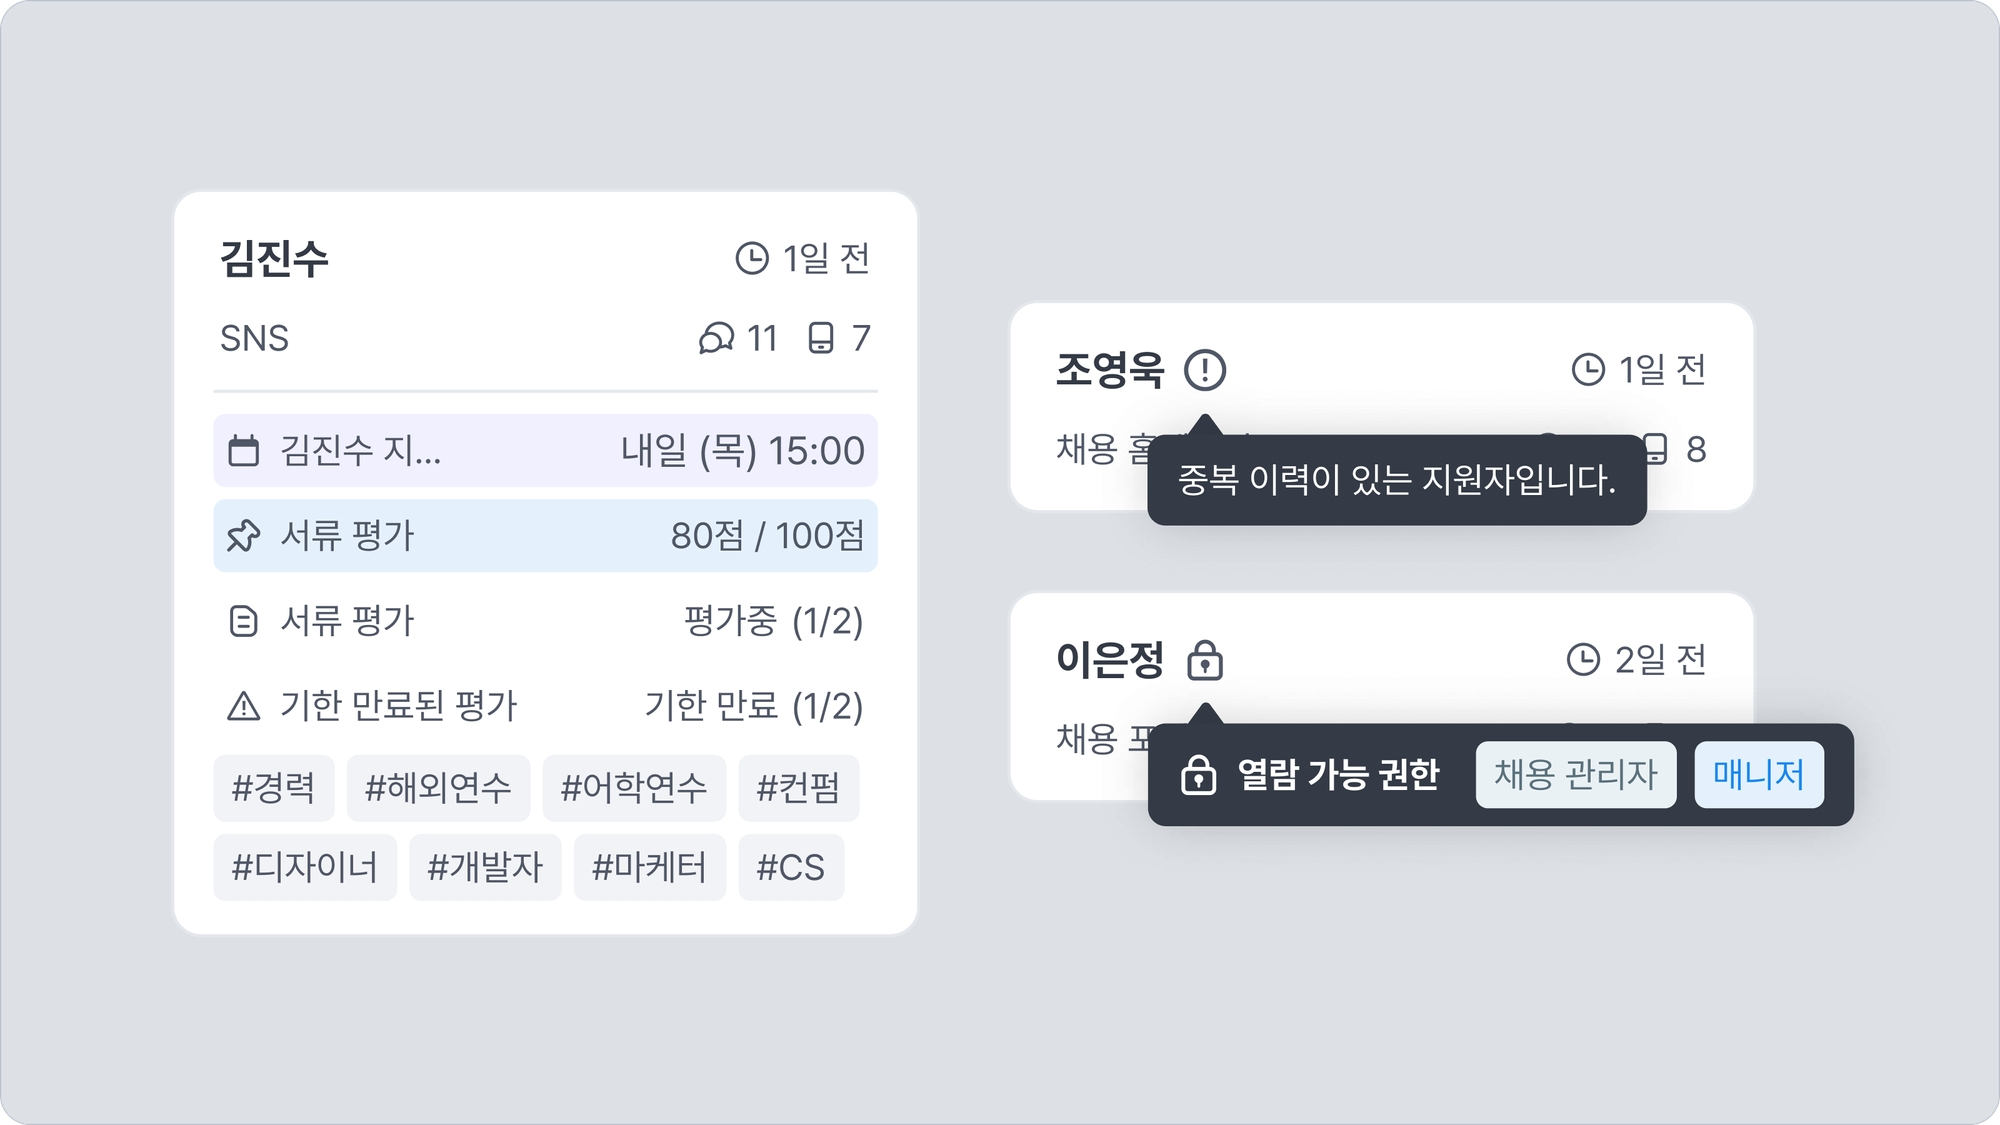Click the #해외연수 tag
The width and height of the screenshot is (2000, 1125).
point(438,788)
